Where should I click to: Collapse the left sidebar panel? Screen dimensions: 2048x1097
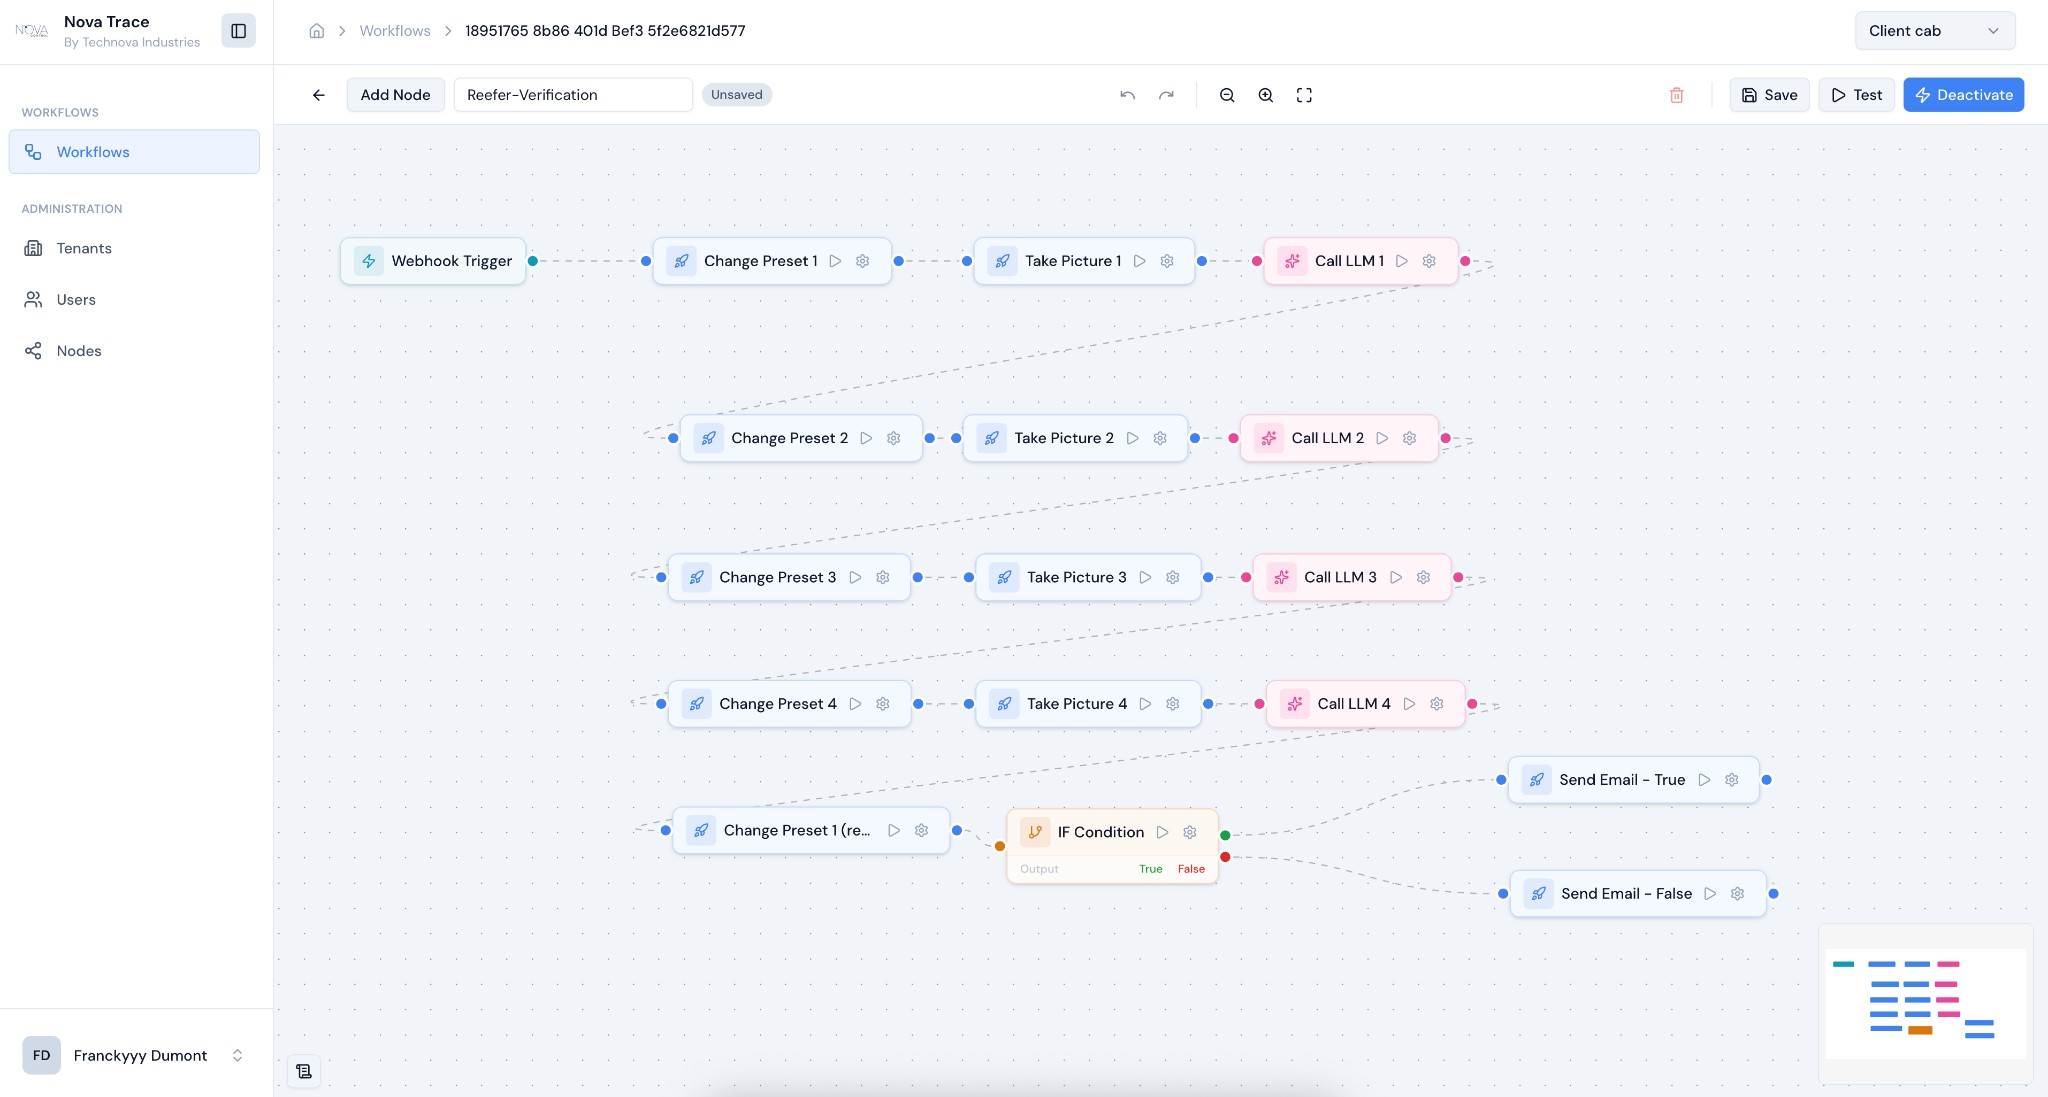pyautogui.click(x=239, y=30)
